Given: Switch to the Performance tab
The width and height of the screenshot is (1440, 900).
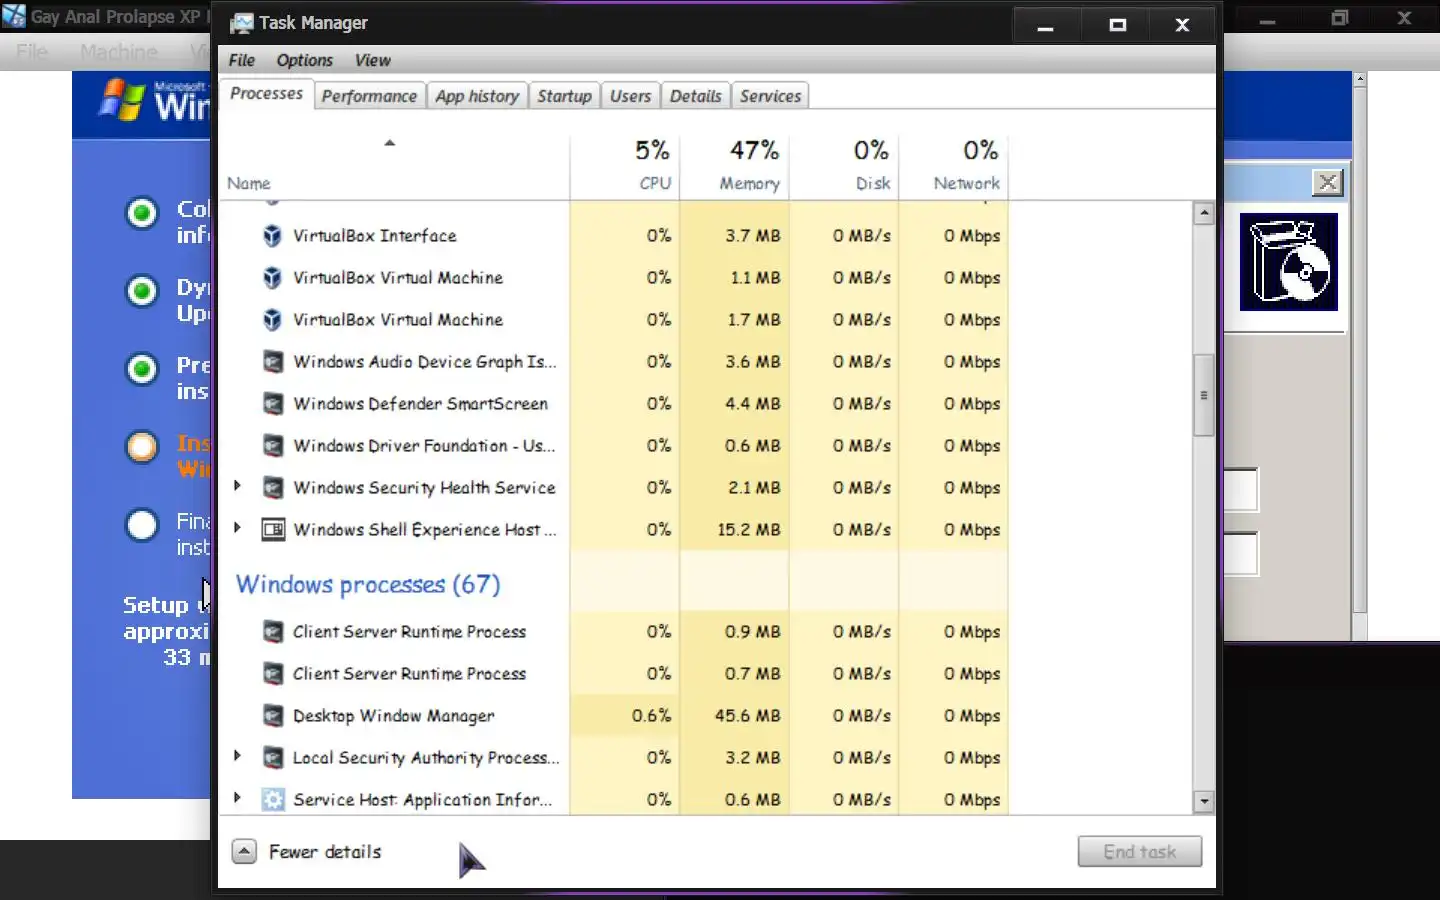Looking at the screenshot, I should click(x=369, y=96).
